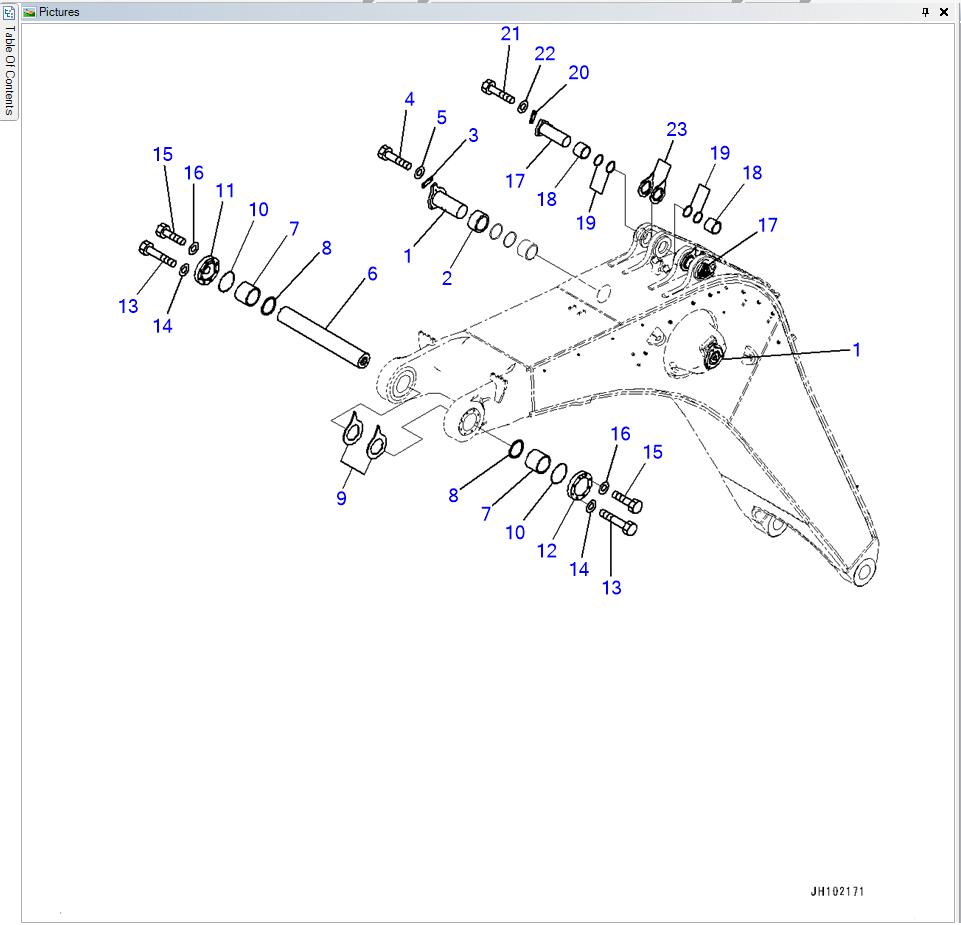This screenshot has width=961, height=925.
Task: Pin the Pictures panel with the pushpin
Action: point(925,12)
